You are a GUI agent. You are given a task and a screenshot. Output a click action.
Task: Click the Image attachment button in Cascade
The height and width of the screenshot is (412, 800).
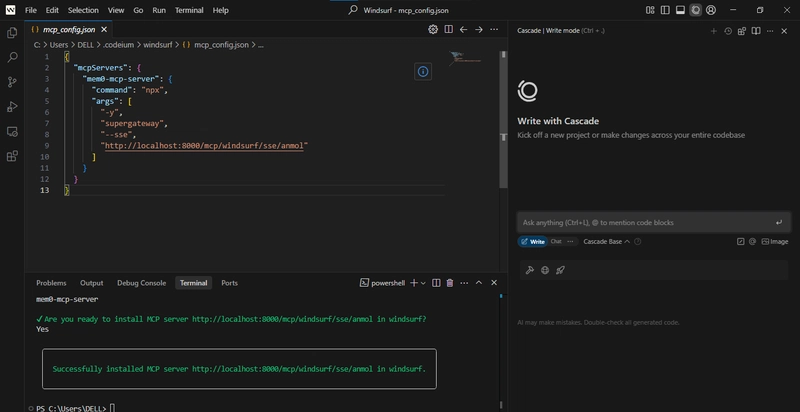(775, 241)
